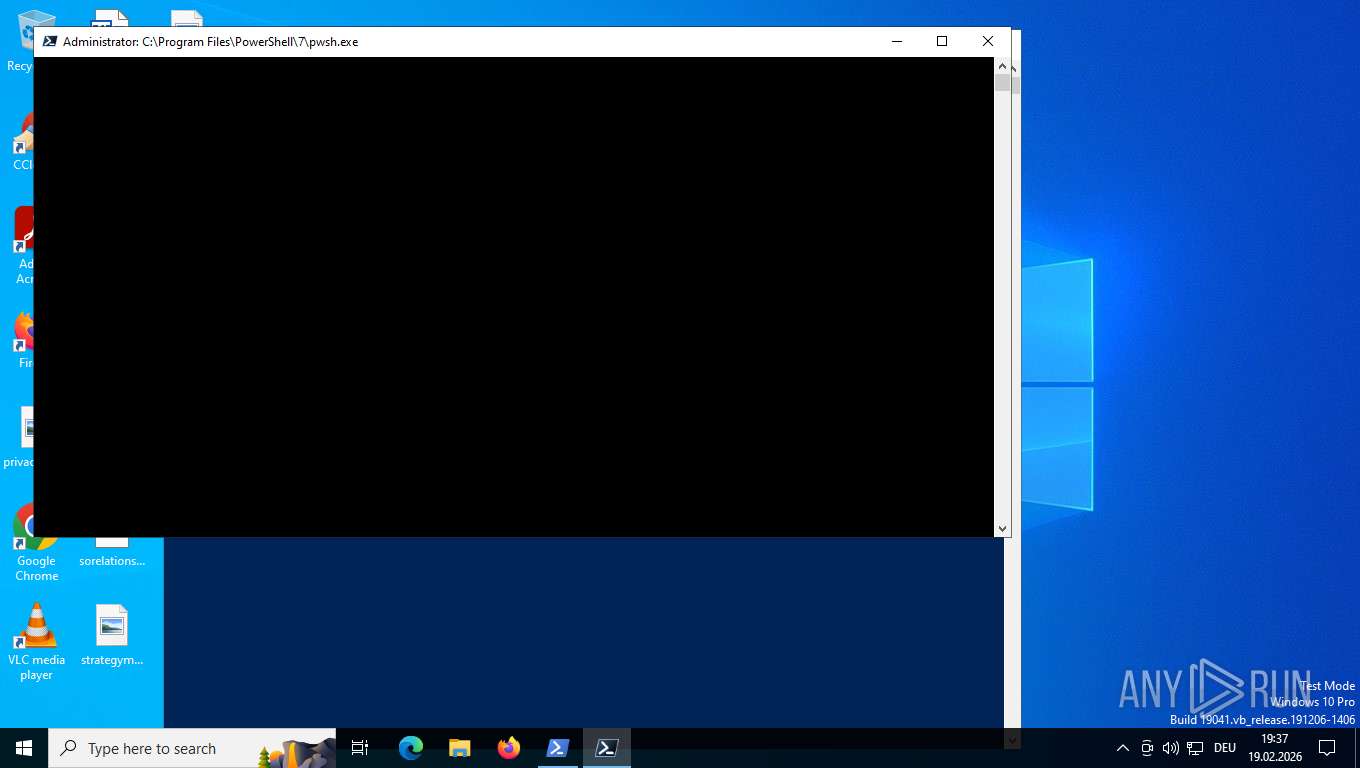Switch to the blue Windows PowerShell taskbar icon
The width and height of the screenshot is (1360, 768).
(x=558, y=748)
